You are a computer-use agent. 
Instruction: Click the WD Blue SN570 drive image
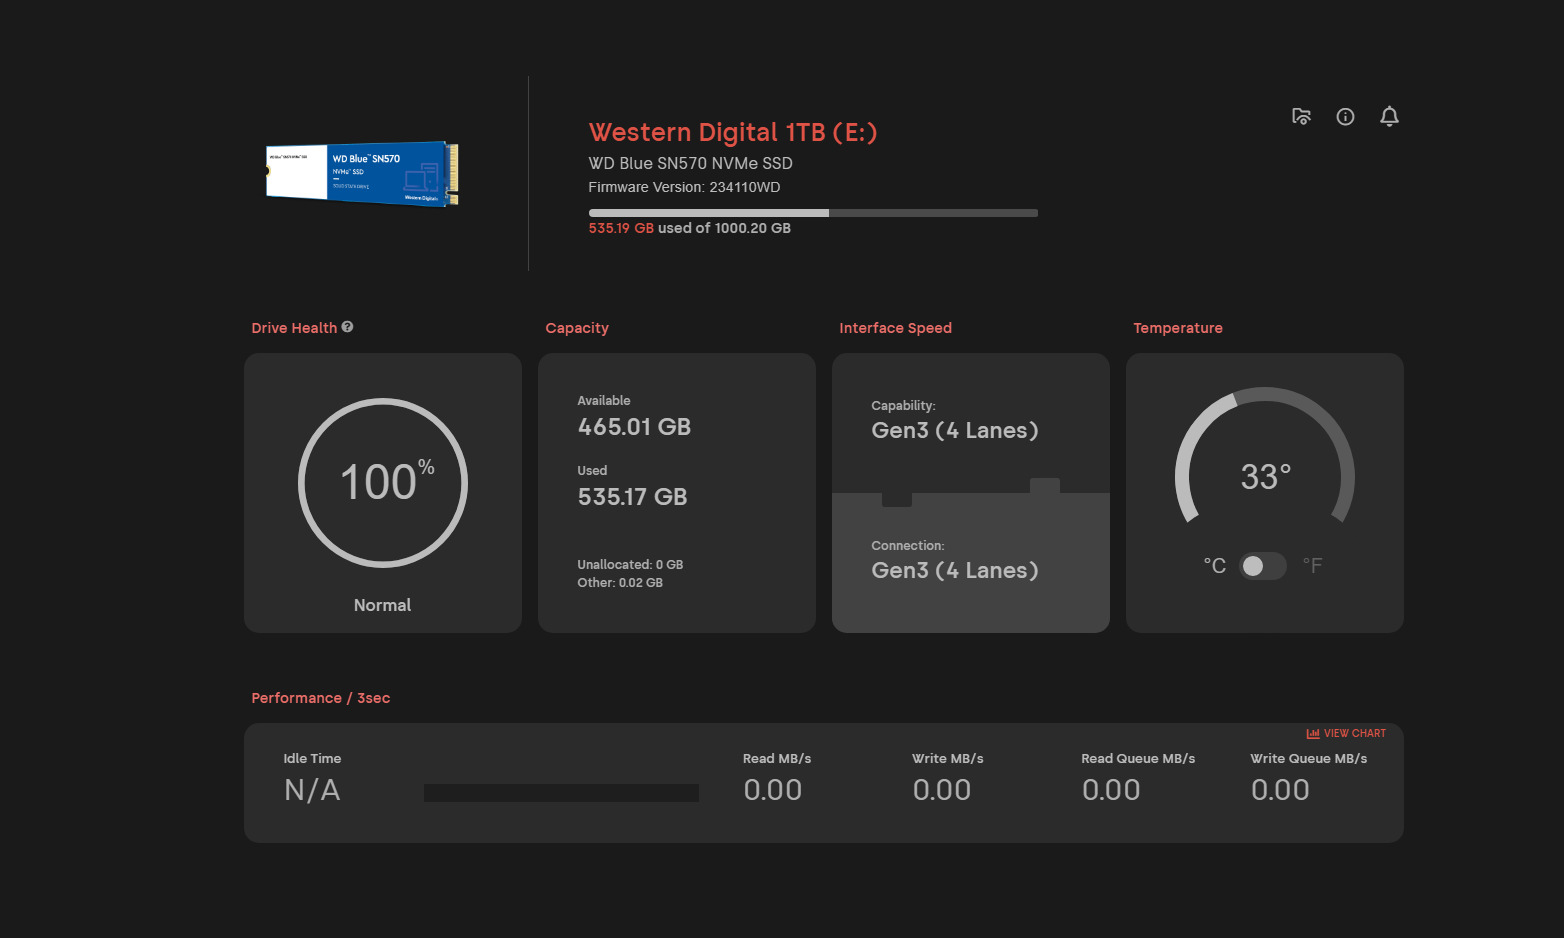[362, 173]
